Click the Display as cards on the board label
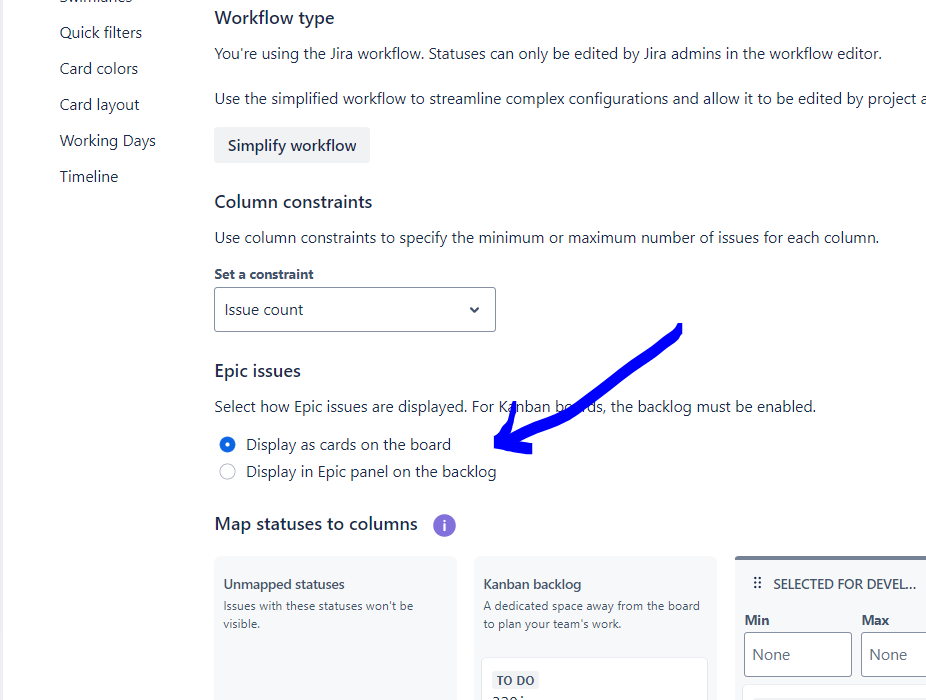Viewport: 926px width, 700px height. [x=348, y=444]
